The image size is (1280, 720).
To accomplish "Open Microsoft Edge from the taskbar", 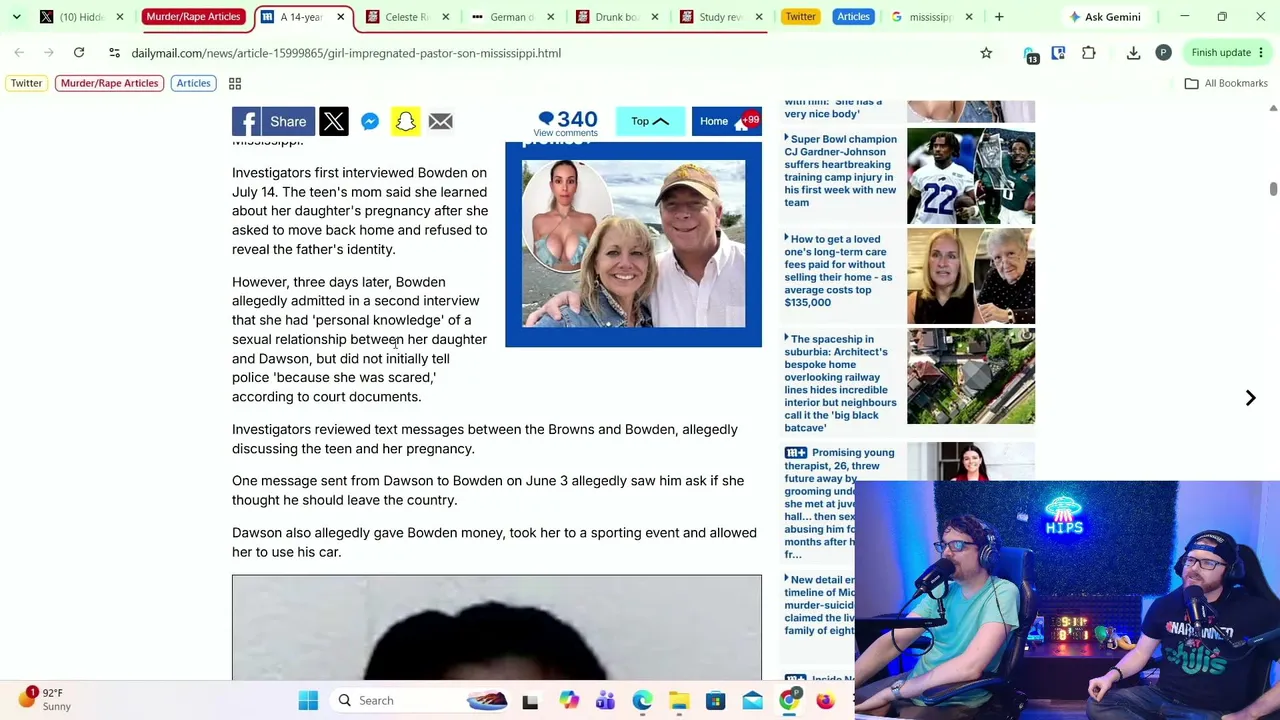I will point(642,700).
